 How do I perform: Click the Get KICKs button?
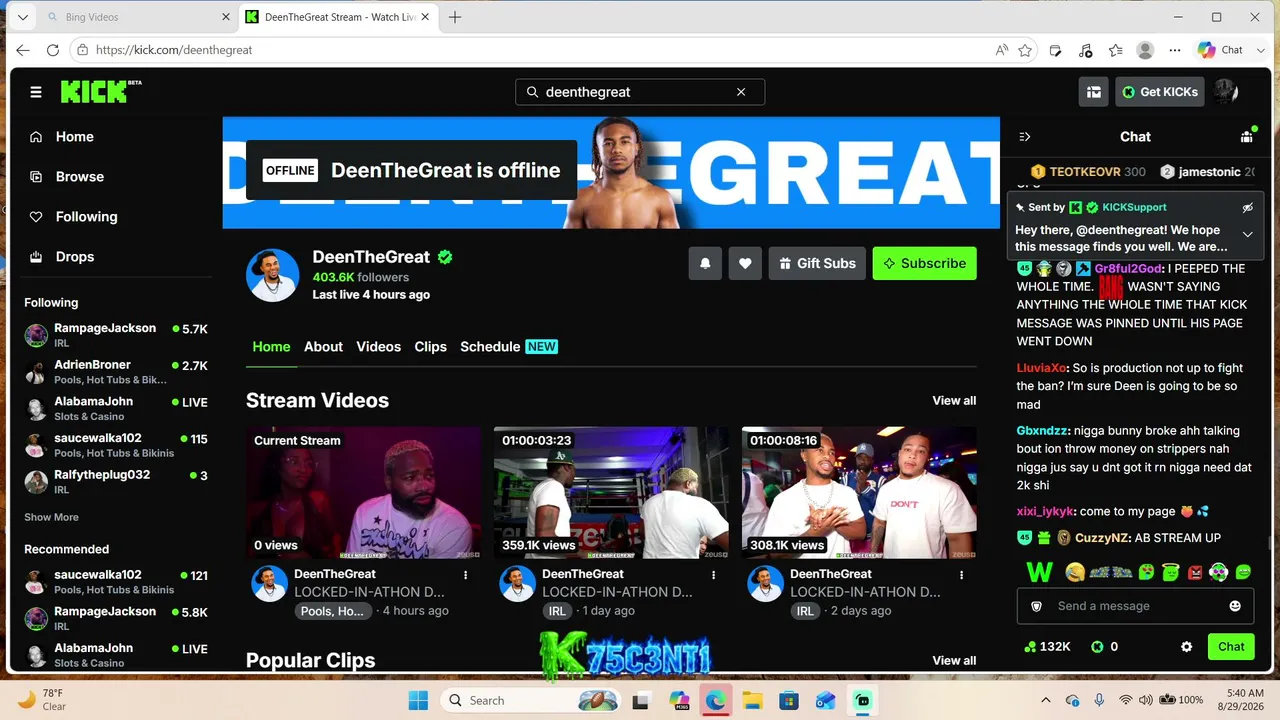1160,92
